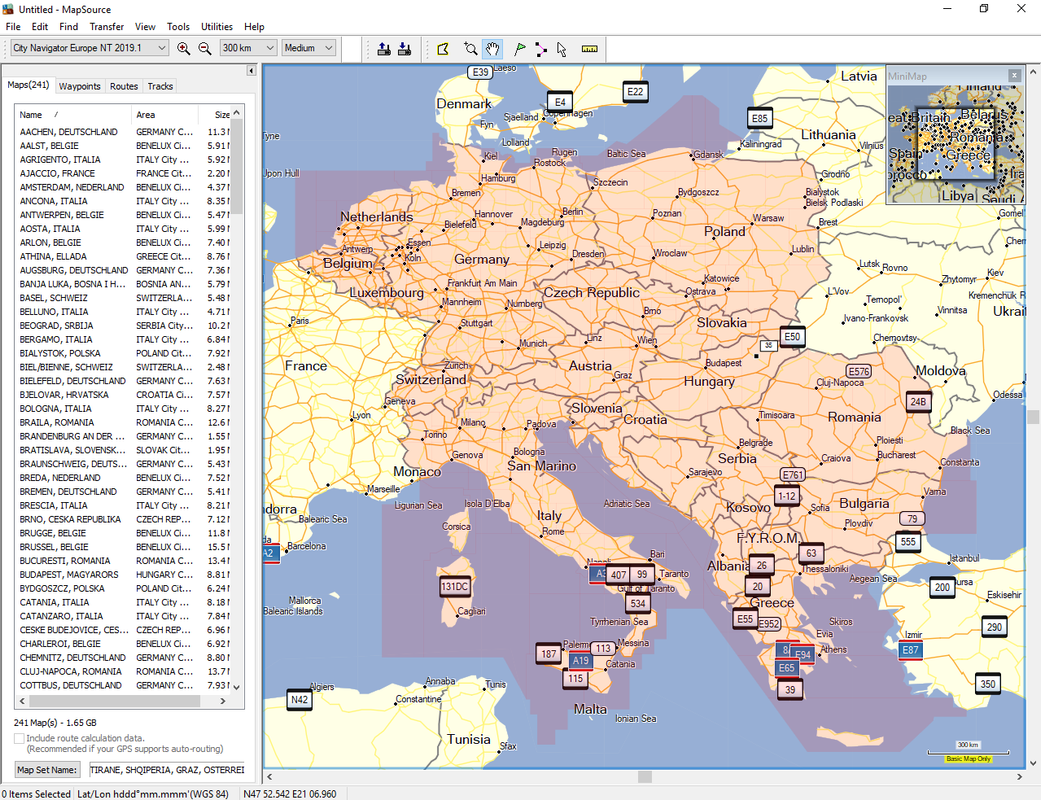Viewport: 1041px width, 800px height.
Task: Select BEOGRAD, SRBIJA map row
Action: (123, 326)
